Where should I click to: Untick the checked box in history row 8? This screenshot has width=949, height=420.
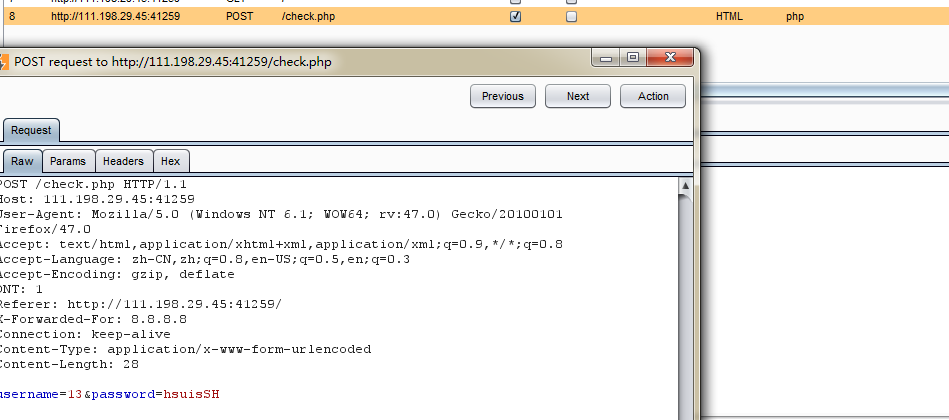[x=515, y=17]
